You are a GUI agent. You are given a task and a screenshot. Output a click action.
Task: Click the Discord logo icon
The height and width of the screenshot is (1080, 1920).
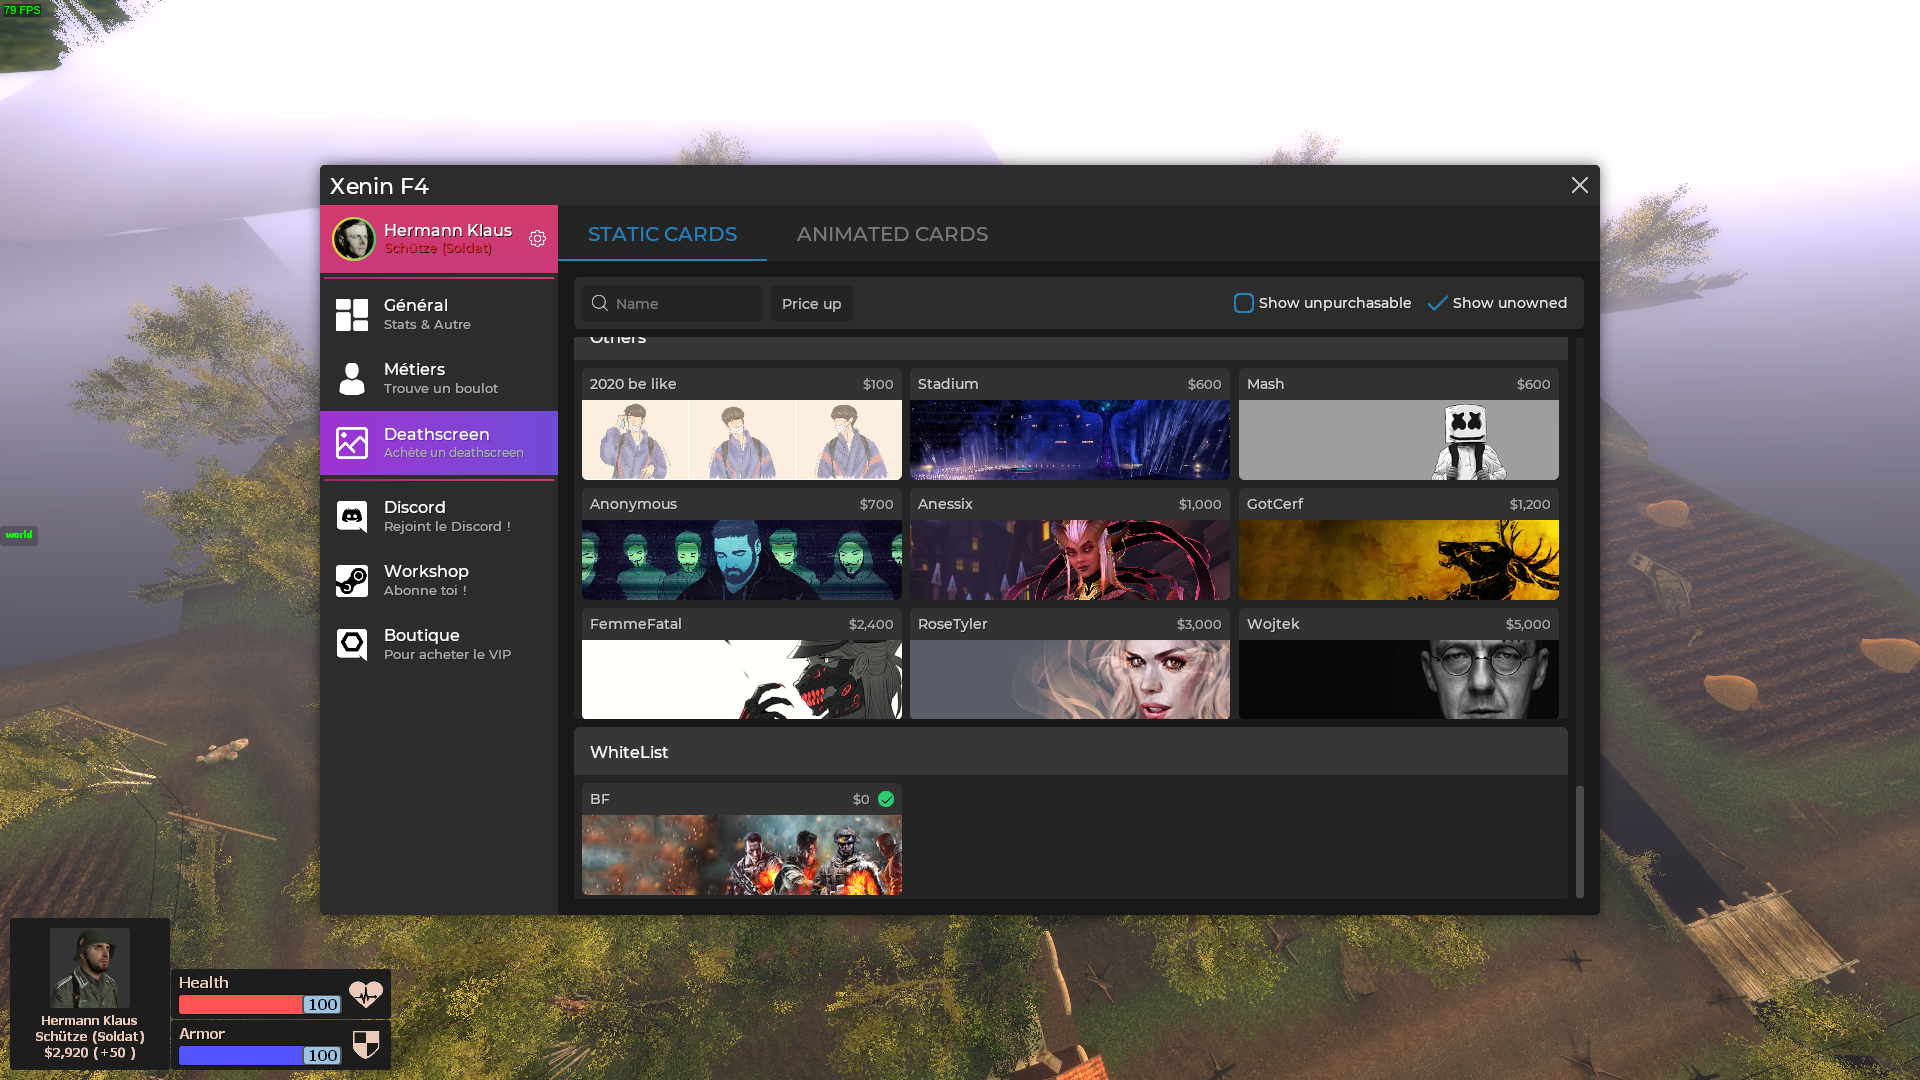tap(352, 517)
